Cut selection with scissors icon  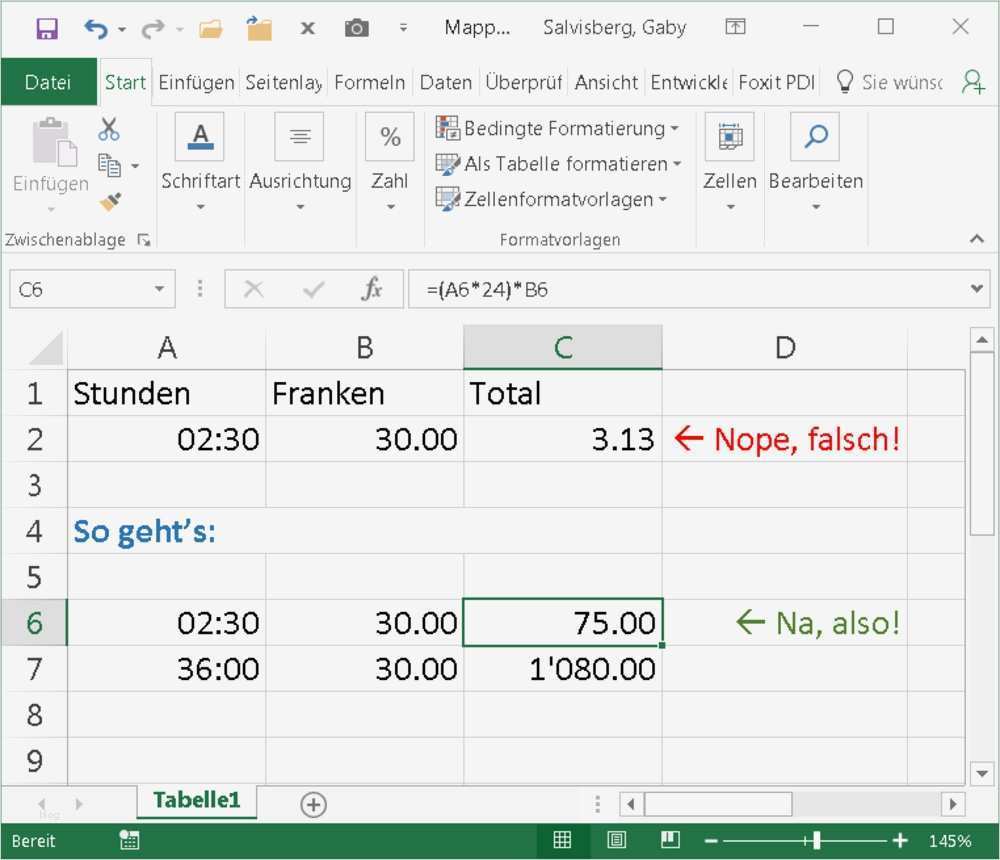tap(109, 129)
